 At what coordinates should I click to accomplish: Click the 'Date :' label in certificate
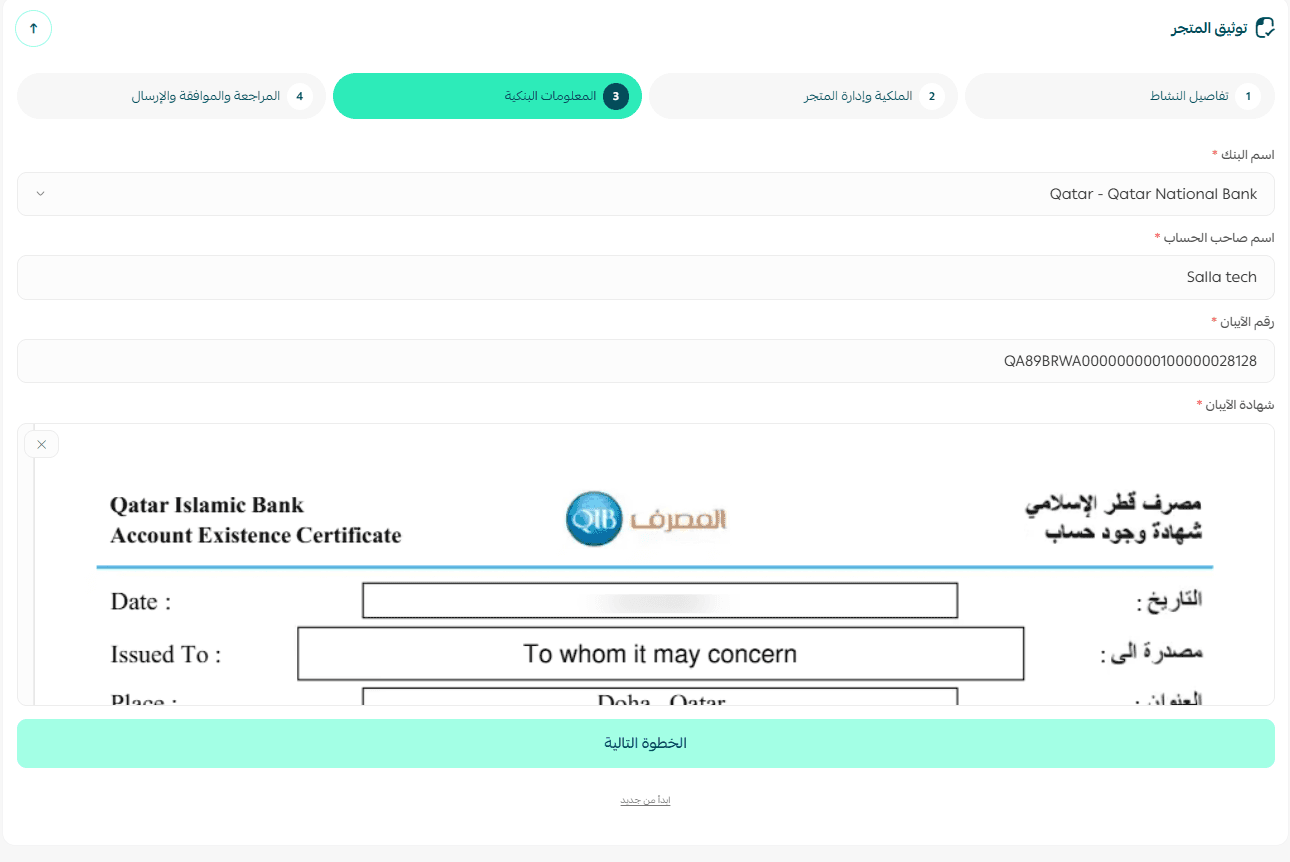click(x=141, y=602)
